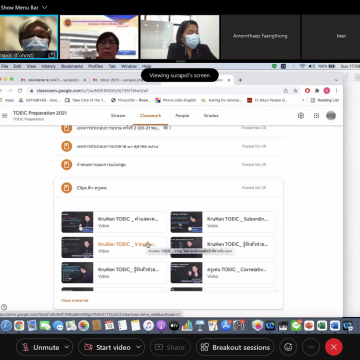Screen dimensions: 360x360
Task: Open the Google apps grid icon
Action: click(x=316, y=116)
